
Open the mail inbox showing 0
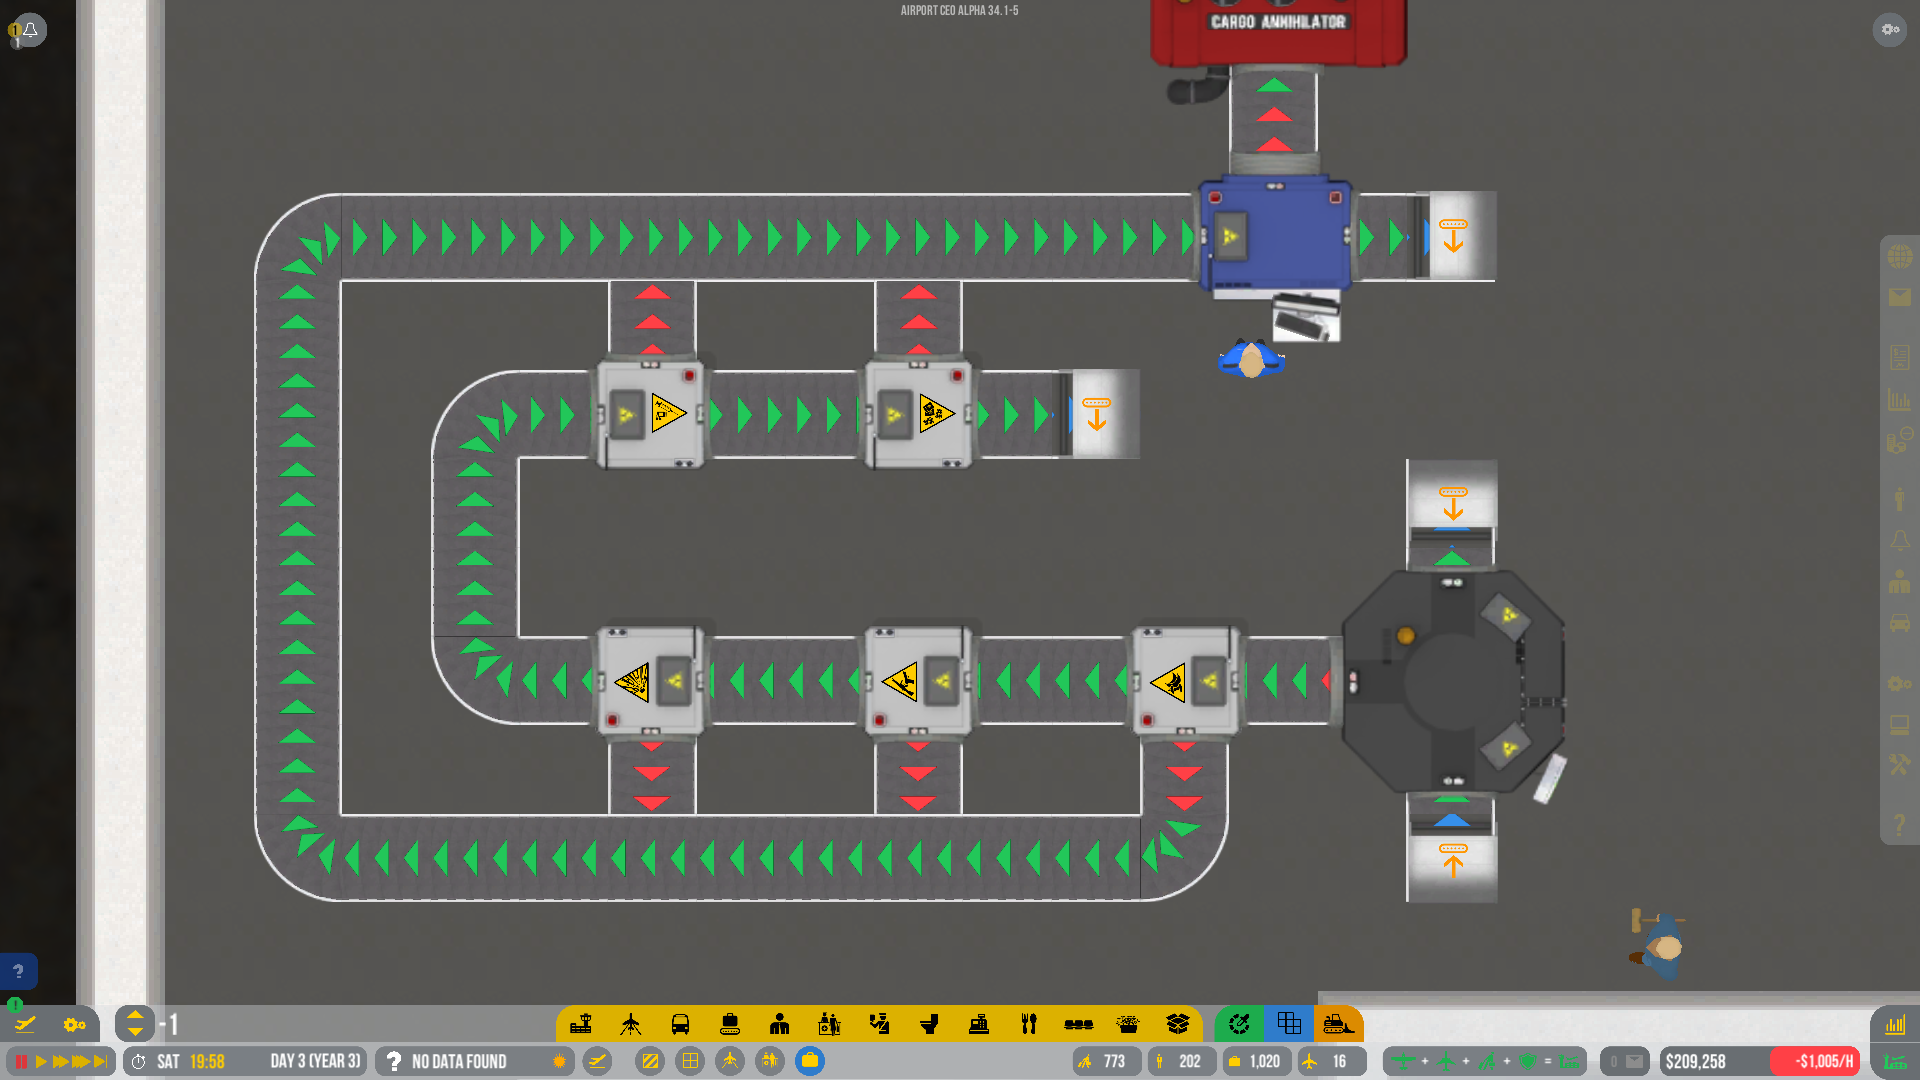coord(1624,1061)
